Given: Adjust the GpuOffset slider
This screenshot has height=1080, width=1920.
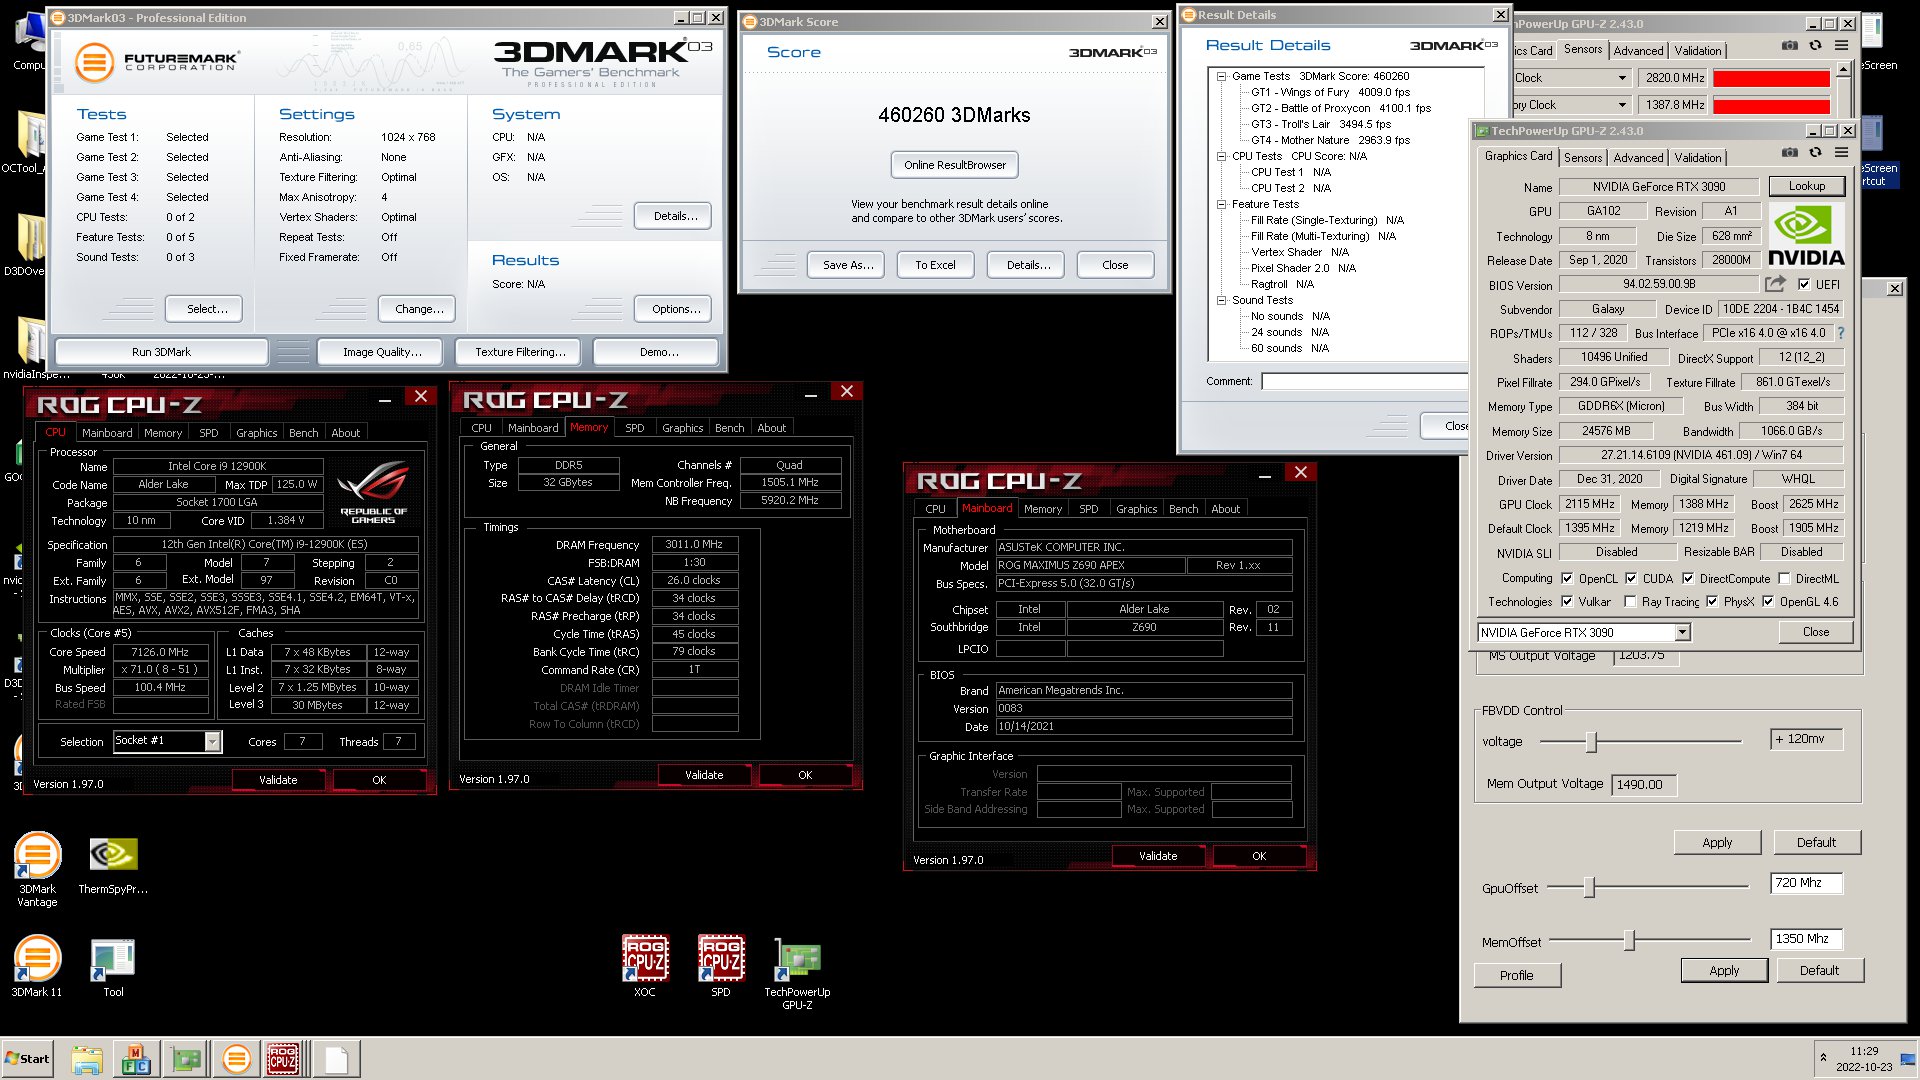Looking at the screenshot, I should tap(1588, 887).
